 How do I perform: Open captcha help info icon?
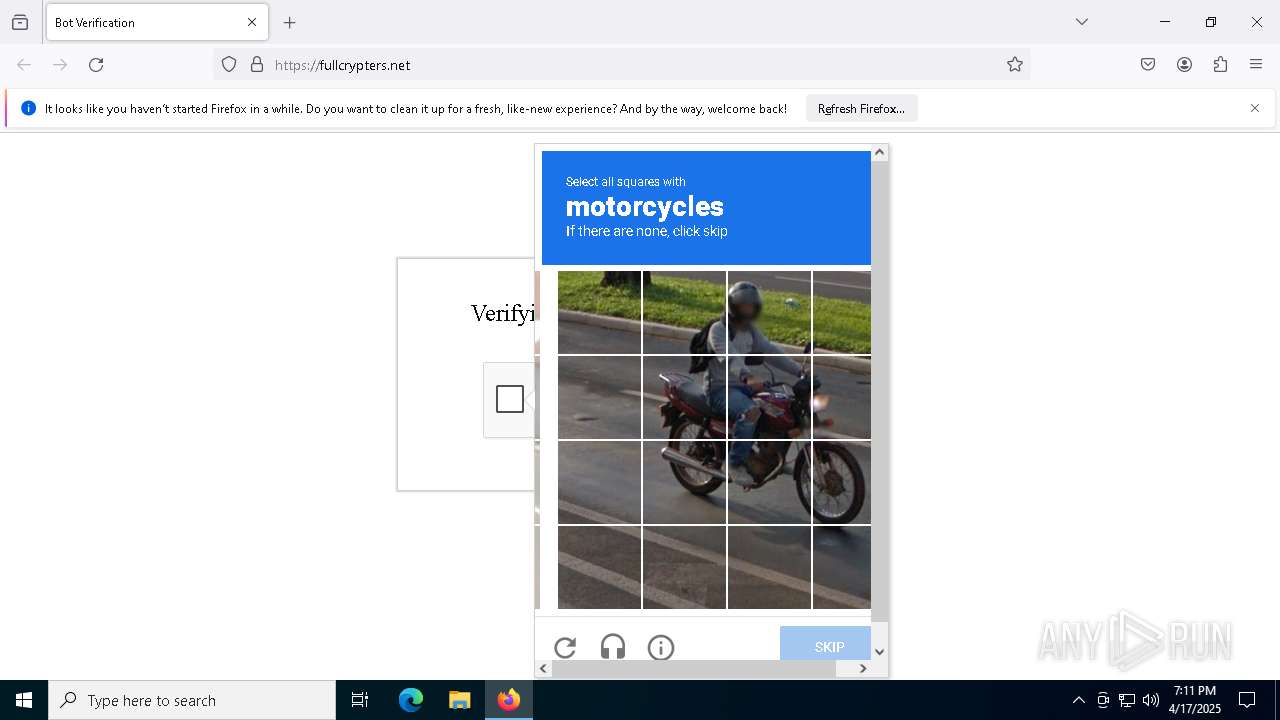pyautogui.click(x=661, y=648)
